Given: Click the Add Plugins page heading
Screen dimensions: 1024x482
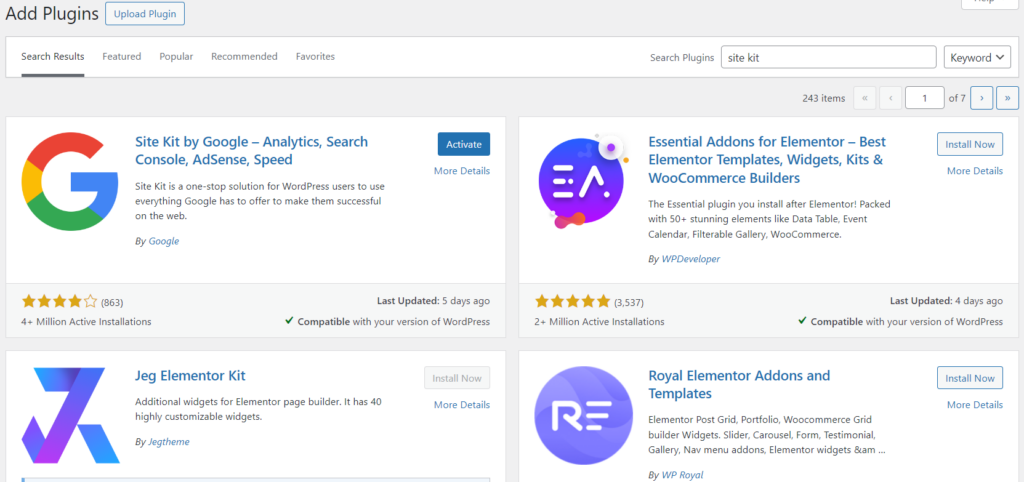Looking at the screenshot, I should click(52, 13).
